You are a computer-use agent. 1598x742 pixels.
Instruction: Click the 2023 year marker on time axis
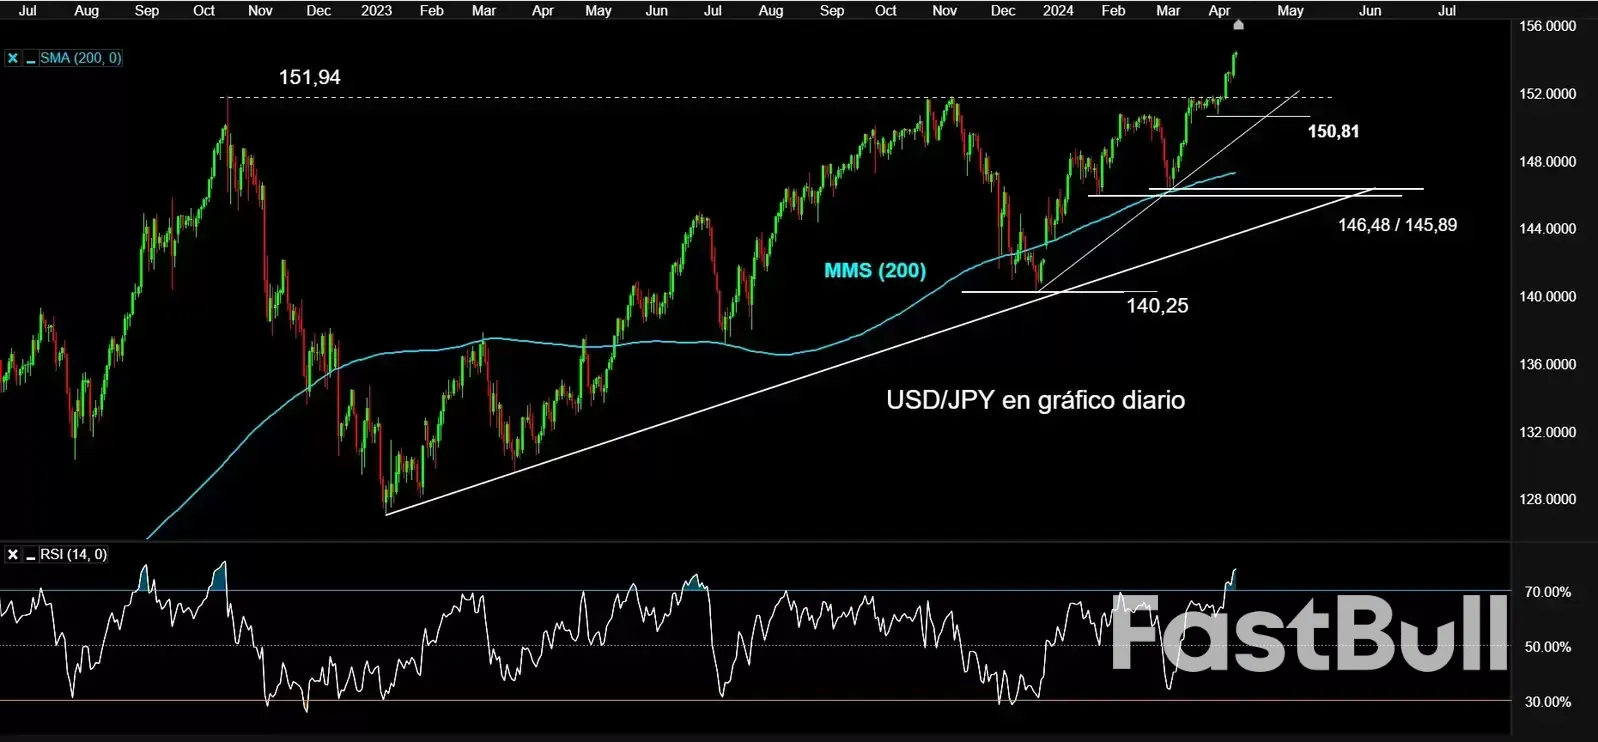point(376,10)
